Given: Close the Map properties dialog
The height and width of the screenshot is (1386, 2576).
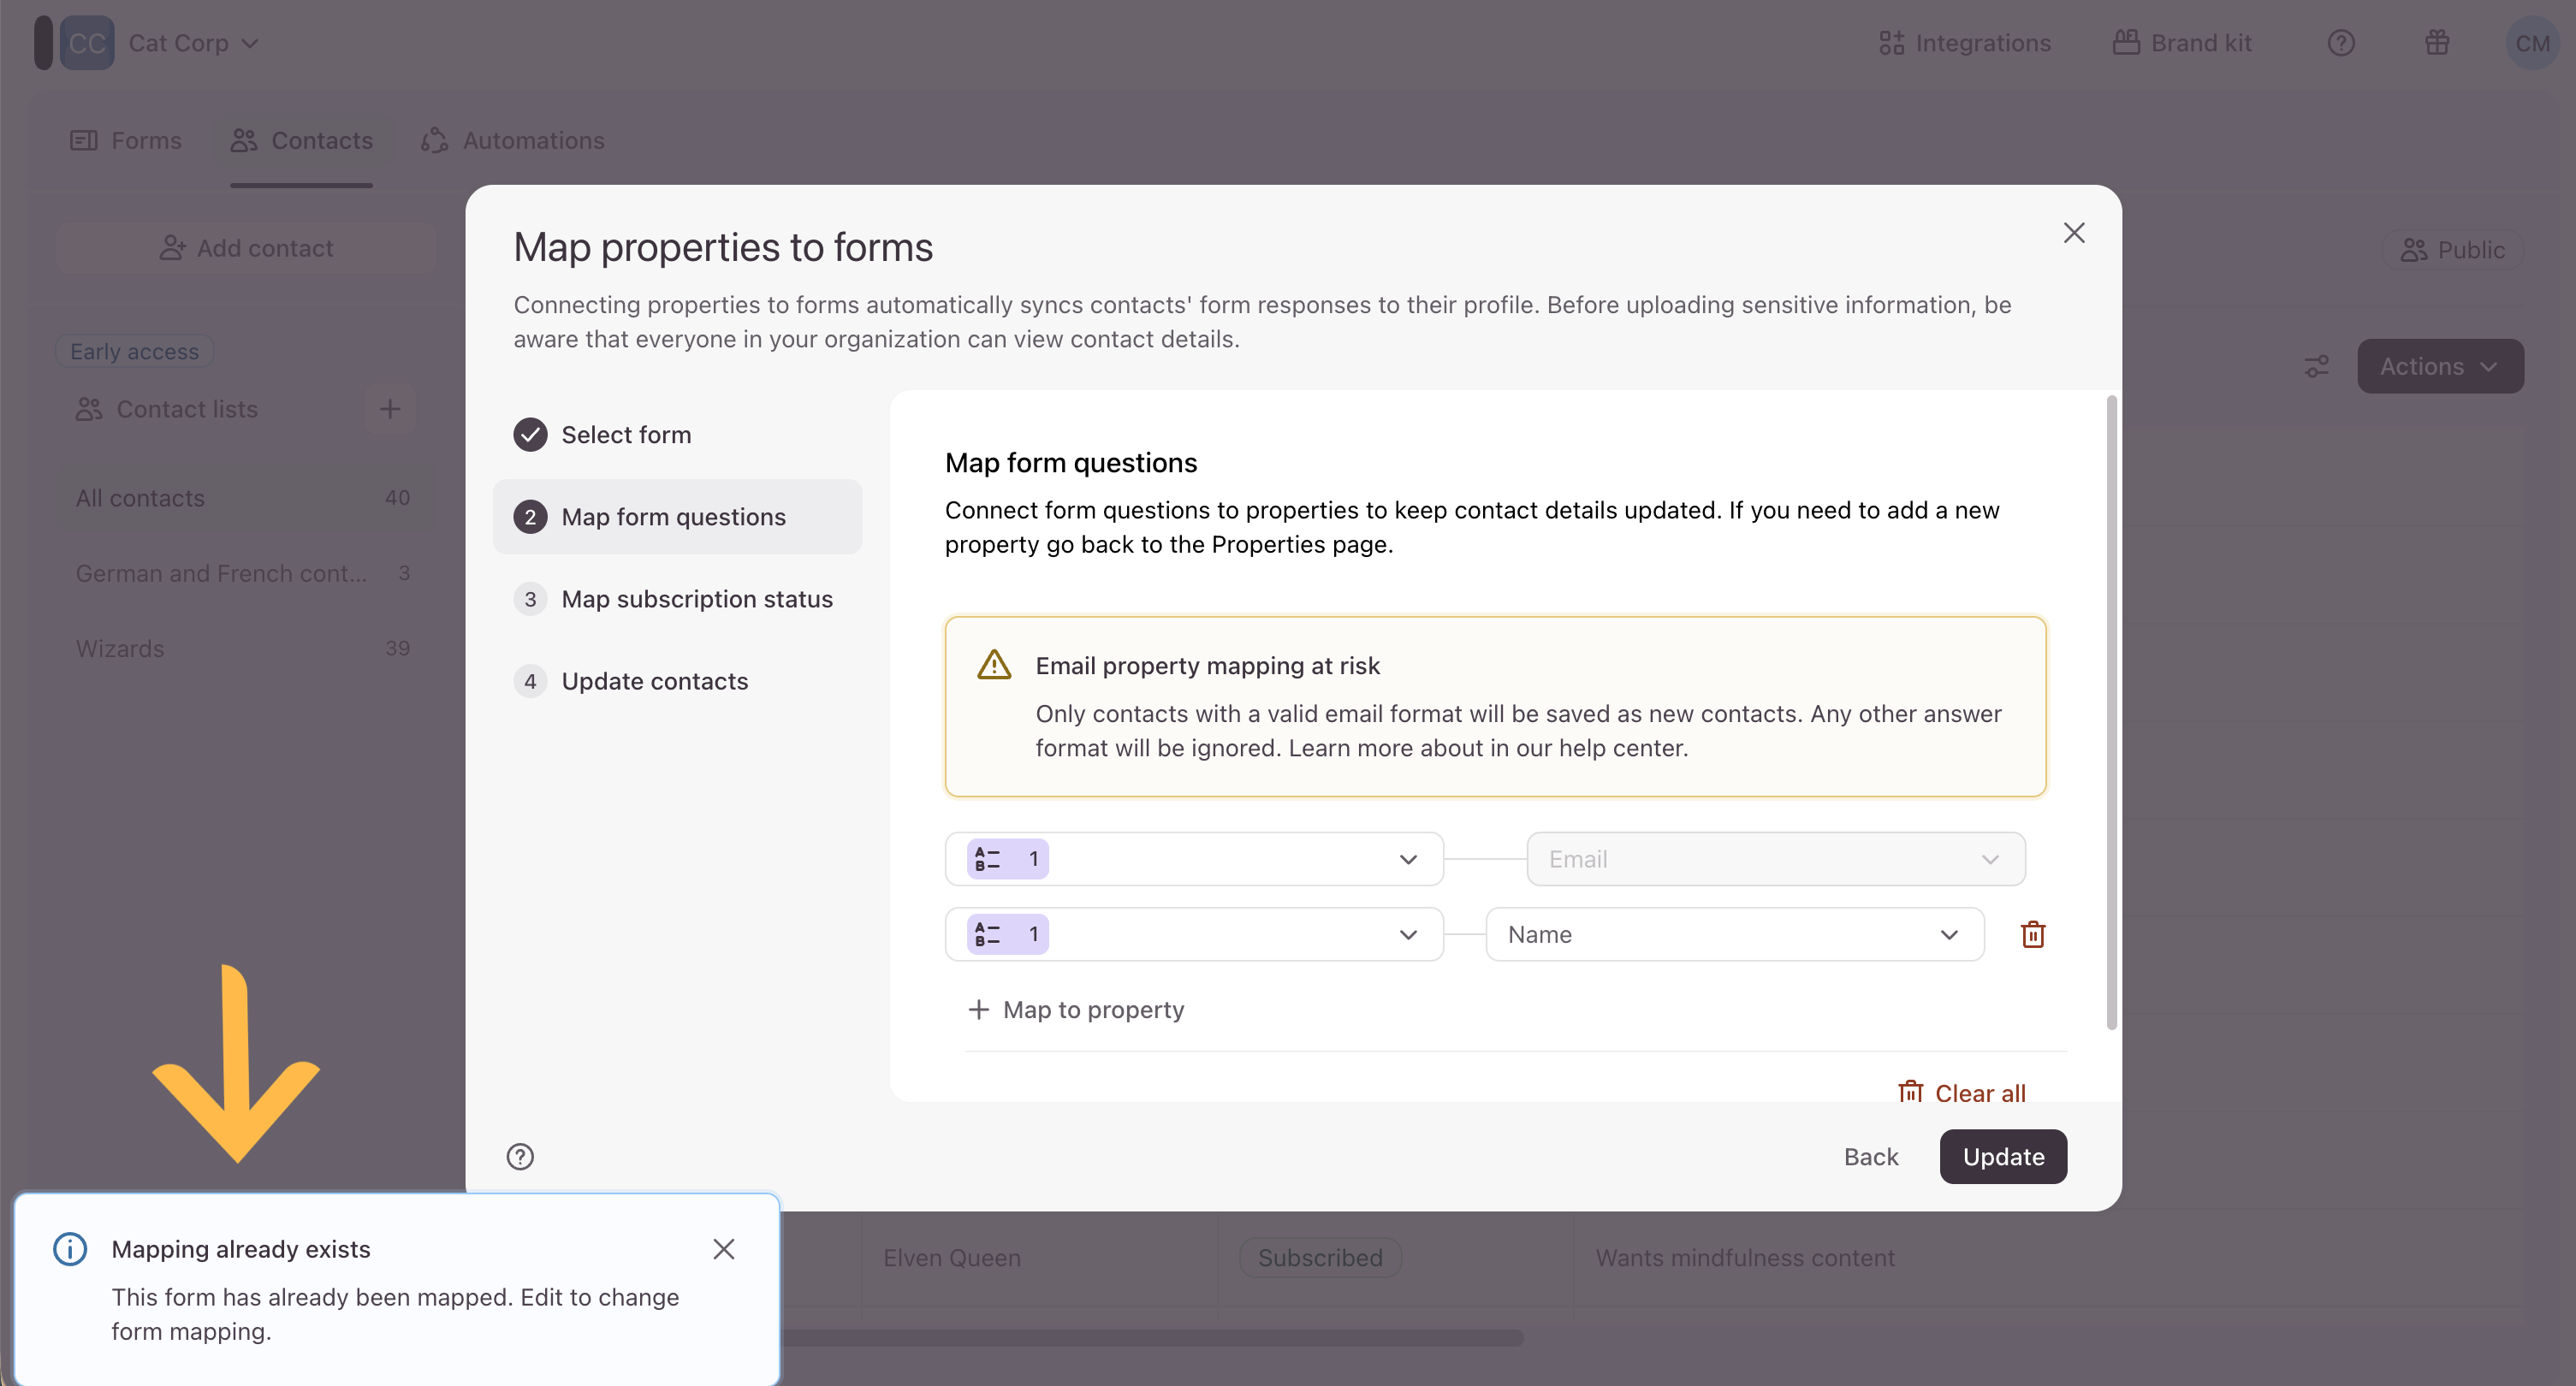Looking at the screenshot, I should pos(2074,233).
